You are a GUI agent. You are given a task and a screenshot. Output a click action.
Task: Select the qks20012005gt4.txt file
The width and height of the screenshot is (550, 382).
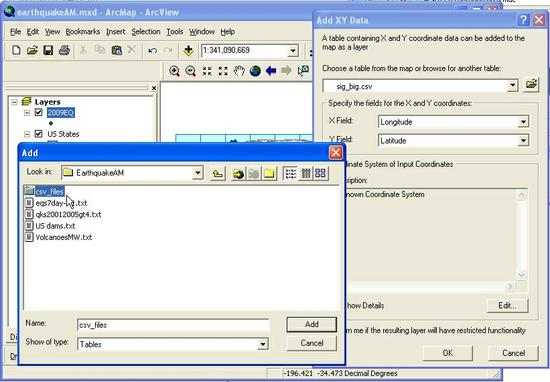tap(63, 214)
